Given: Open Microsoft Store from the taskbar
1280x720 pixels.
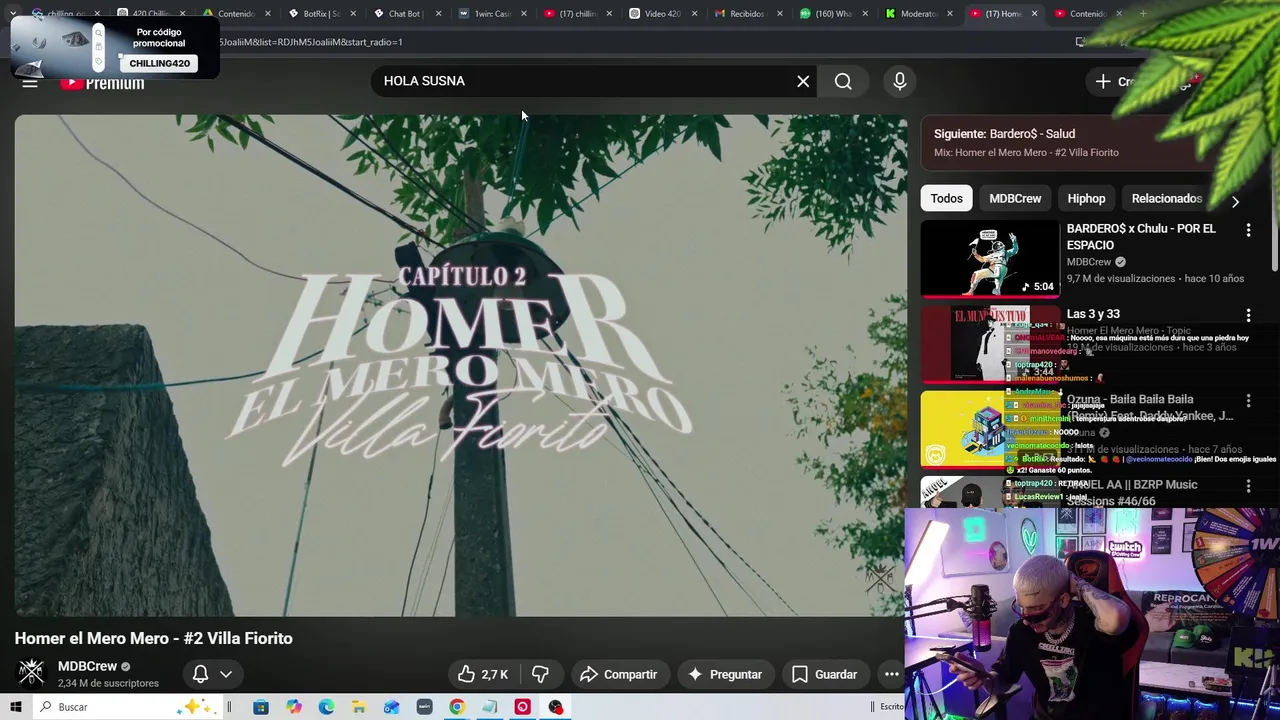Looking at the screenshot, I should (x=261, y=707).
